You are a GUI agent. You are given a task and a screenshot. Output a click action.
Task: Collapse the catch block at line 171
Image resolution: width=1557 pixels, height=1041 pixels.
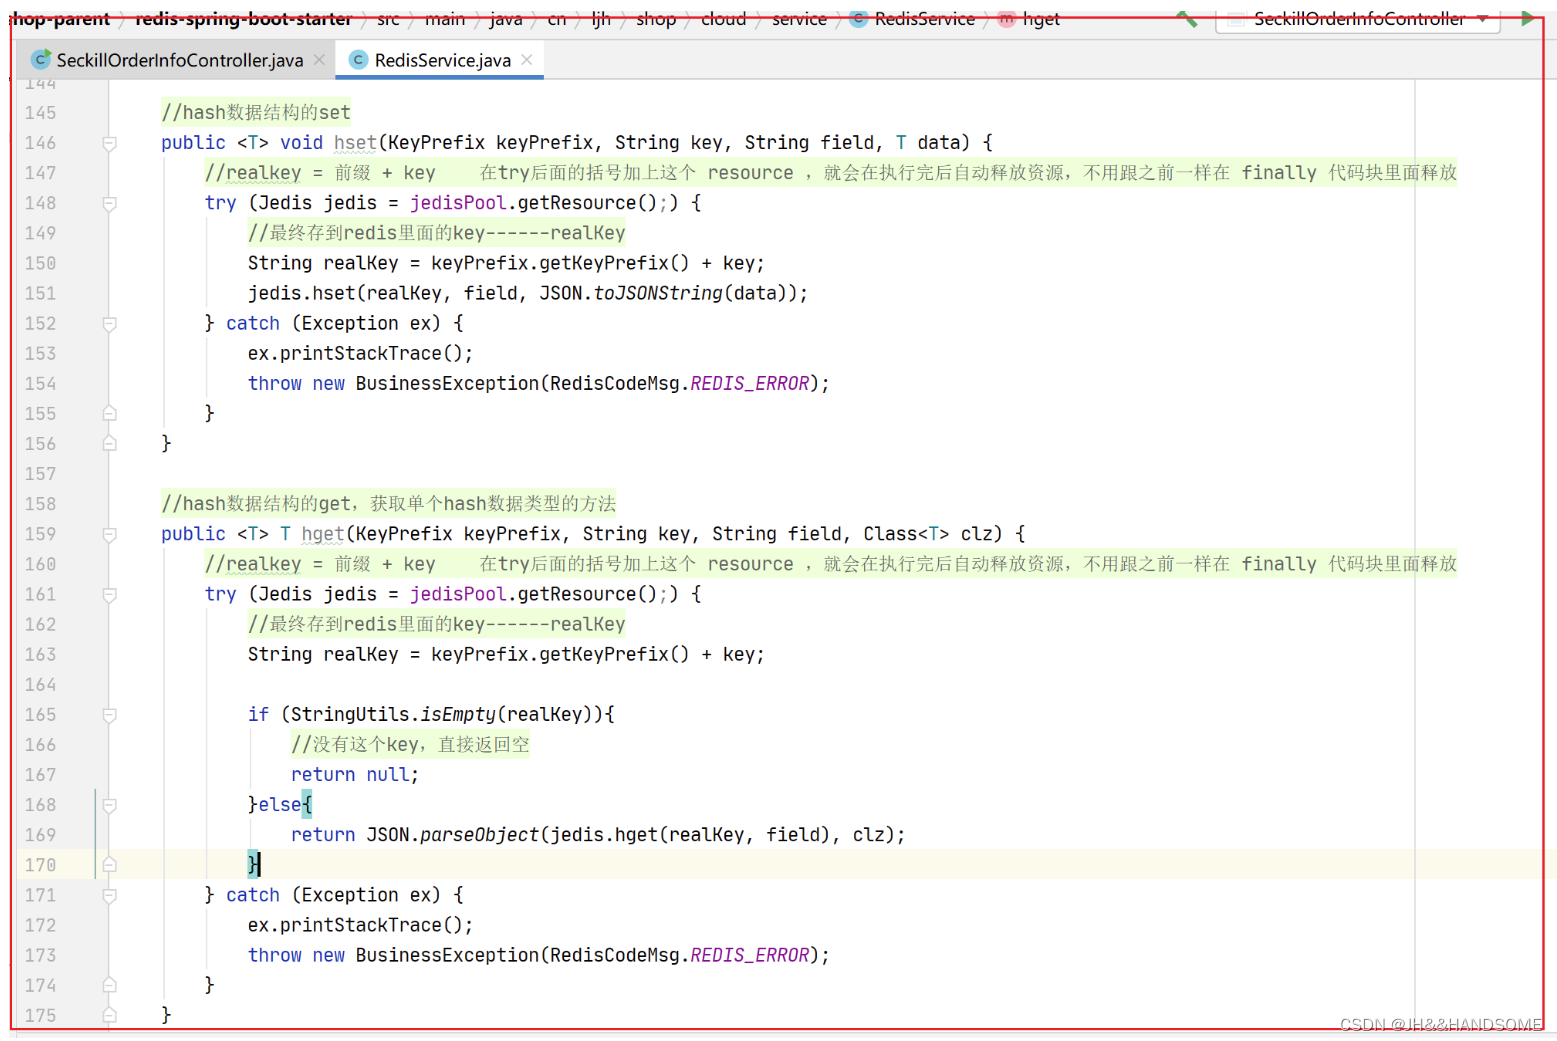coord(110,895)
